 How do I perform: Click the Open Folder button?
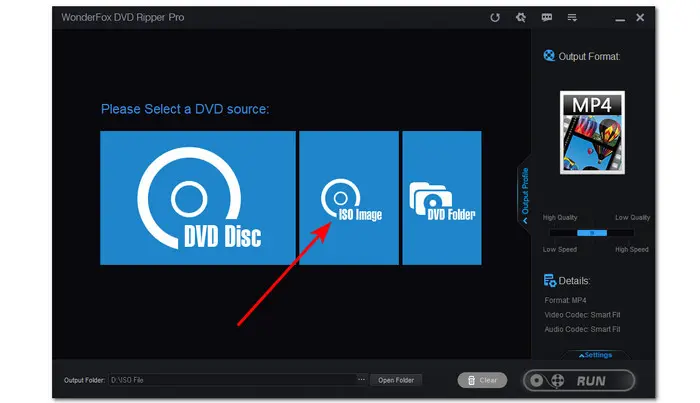pyautogui.click(x=396, y=380)
